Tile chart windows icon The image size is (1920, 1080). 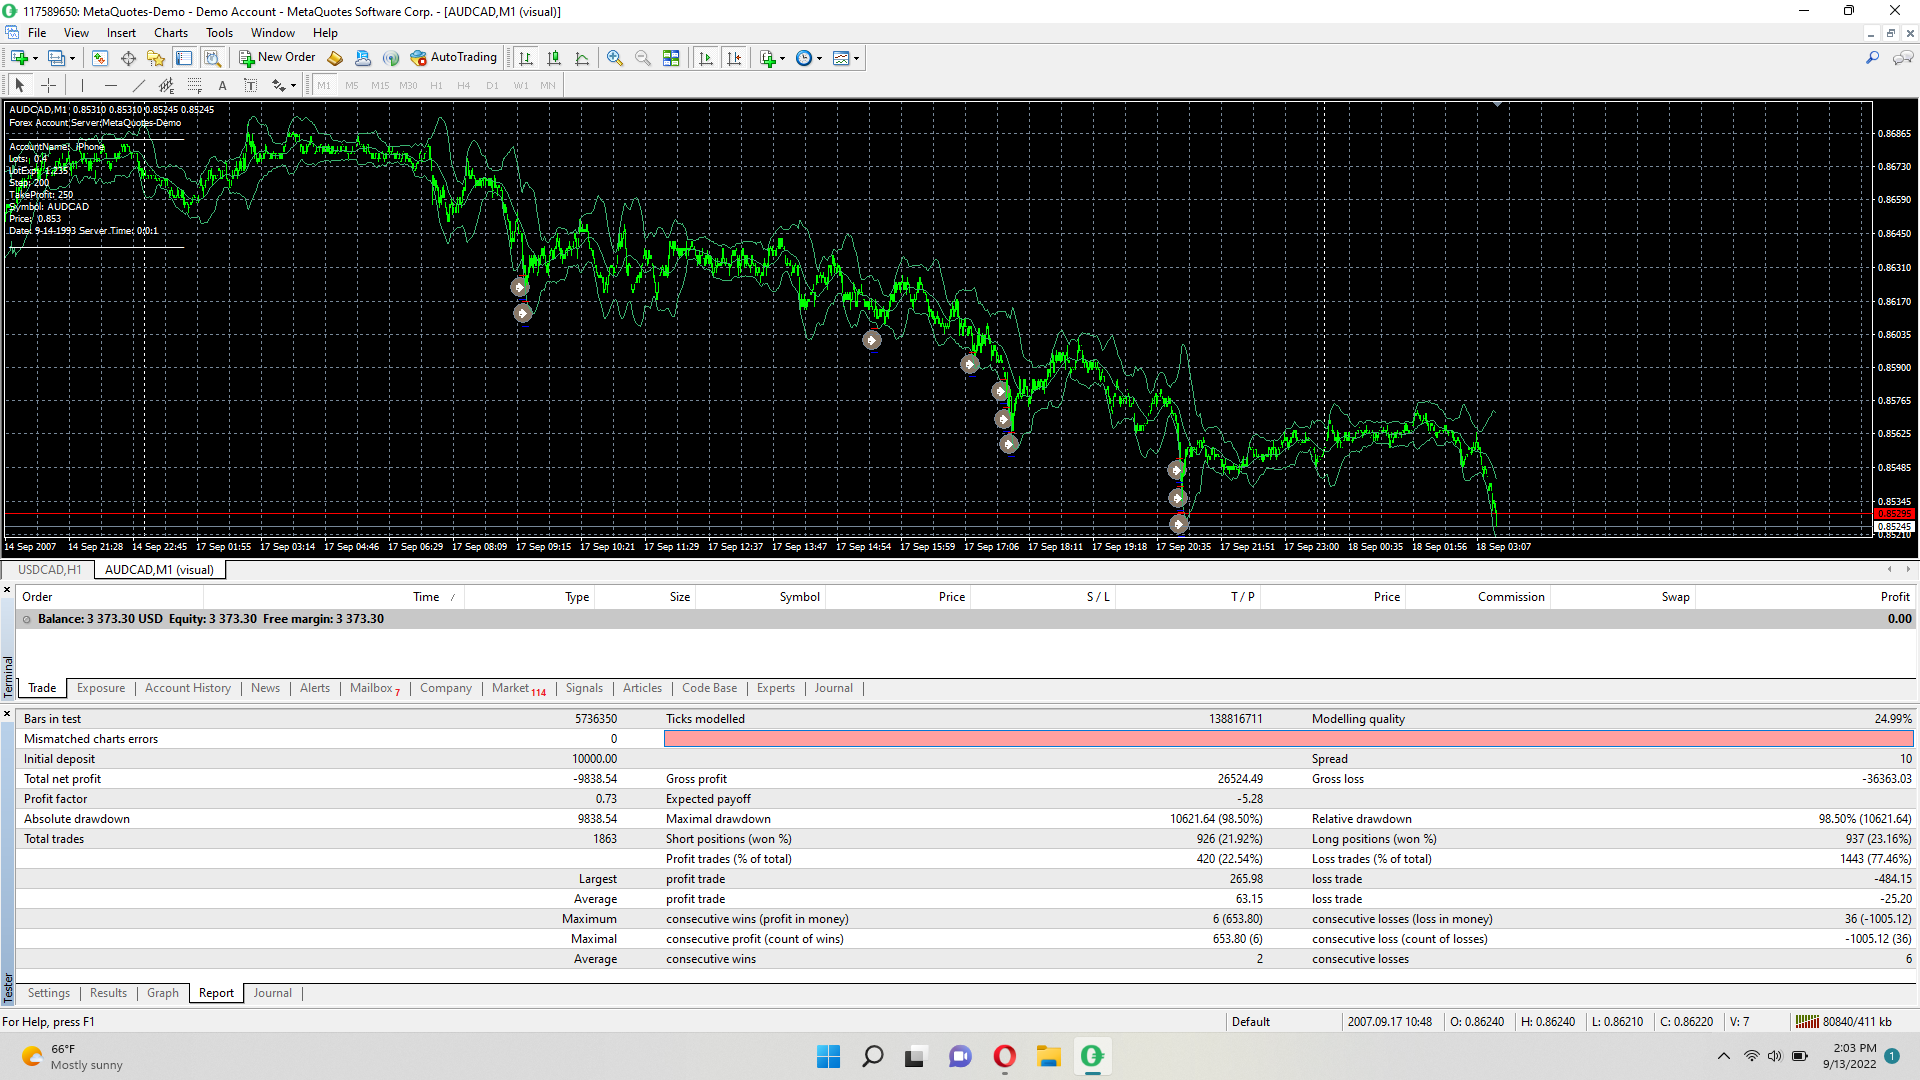[x=671, y=58]
